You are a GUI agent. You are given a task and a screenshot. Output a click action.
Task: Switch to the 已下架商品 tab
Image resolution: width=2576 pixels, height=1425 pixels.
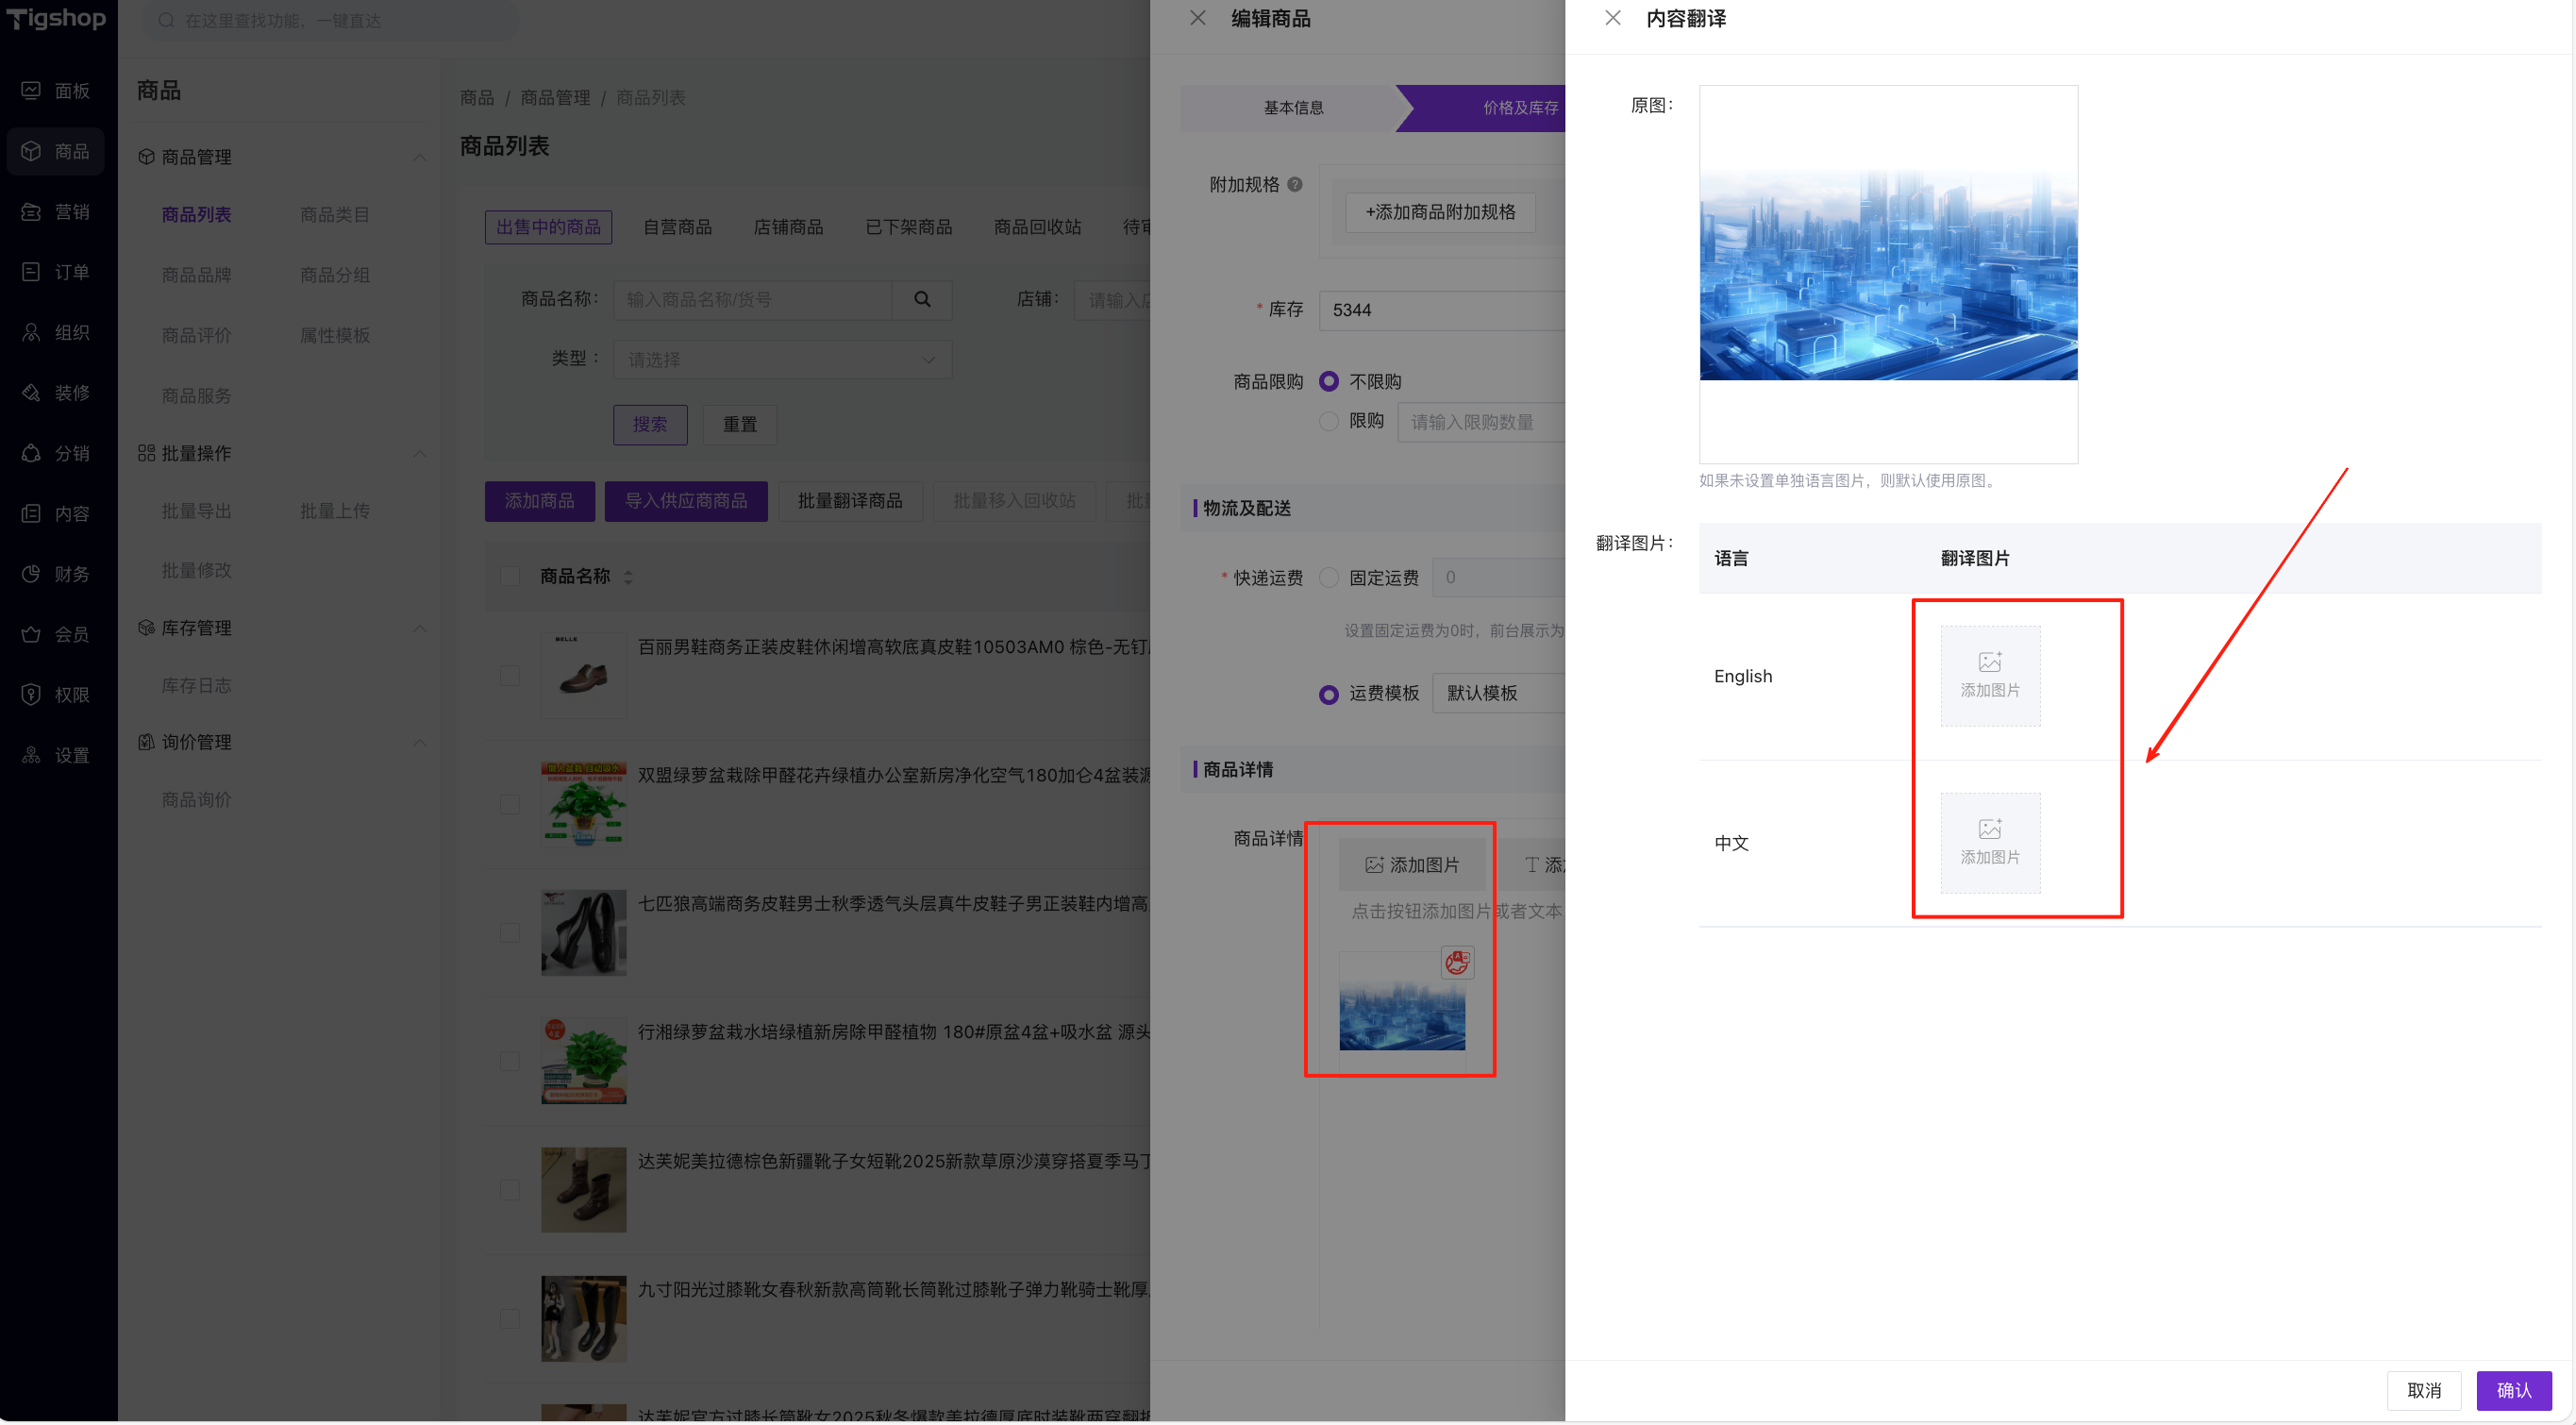click(x=907, y=227)
